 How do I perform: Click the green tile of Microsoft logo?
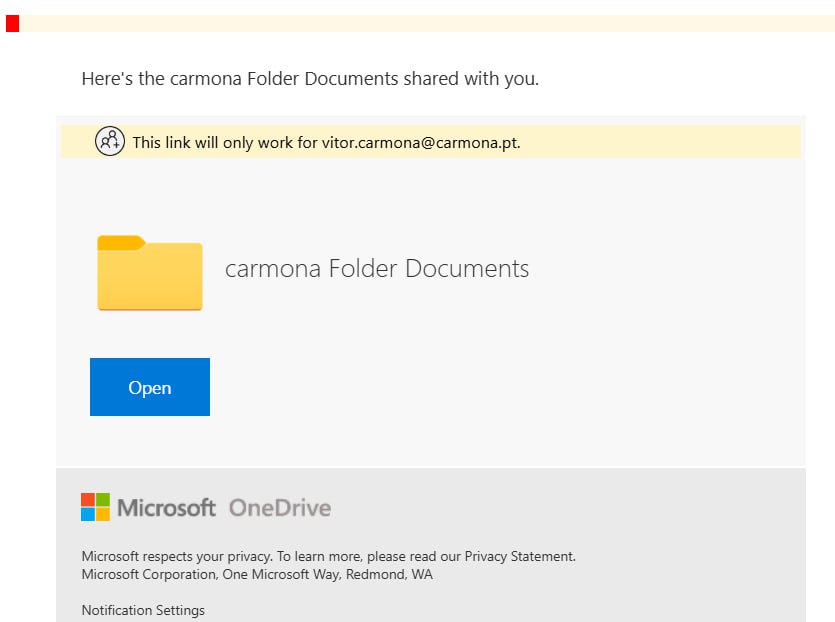(x=102, y=499)
